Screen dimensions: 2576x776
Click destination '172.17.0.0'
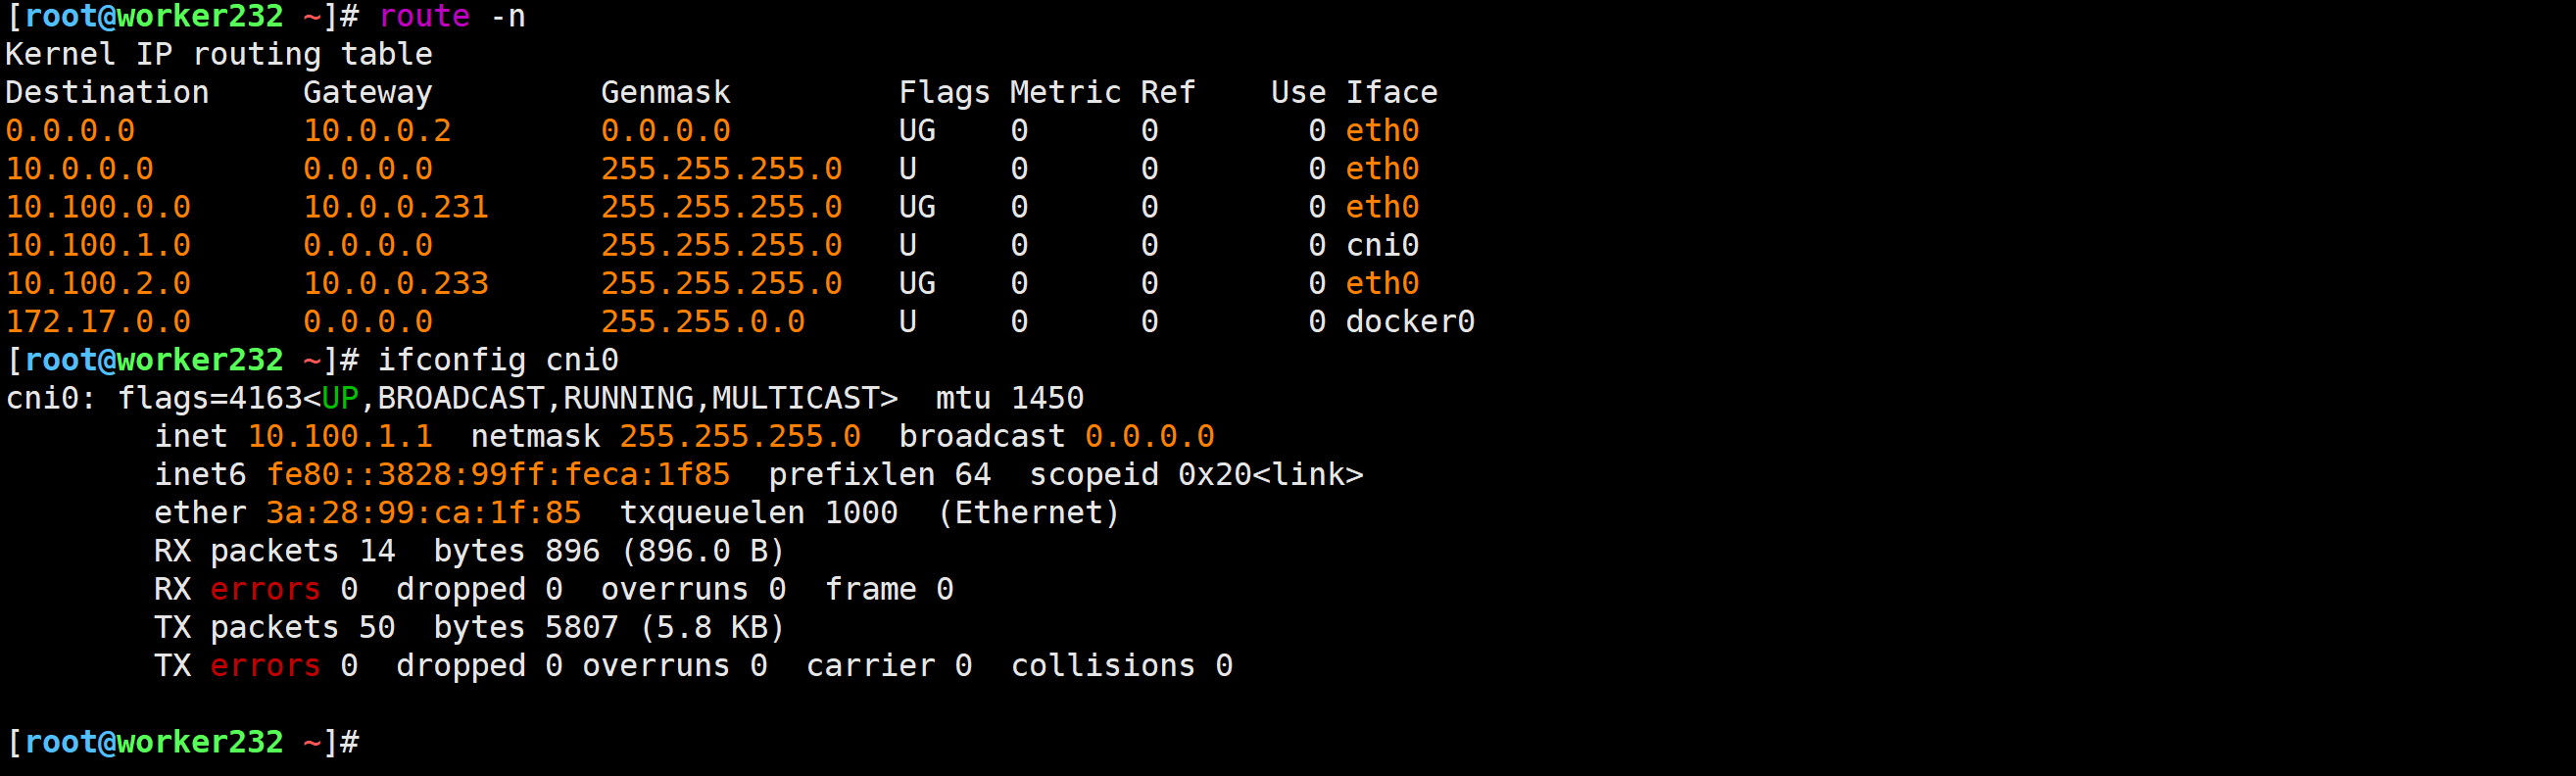coord(98,321)
